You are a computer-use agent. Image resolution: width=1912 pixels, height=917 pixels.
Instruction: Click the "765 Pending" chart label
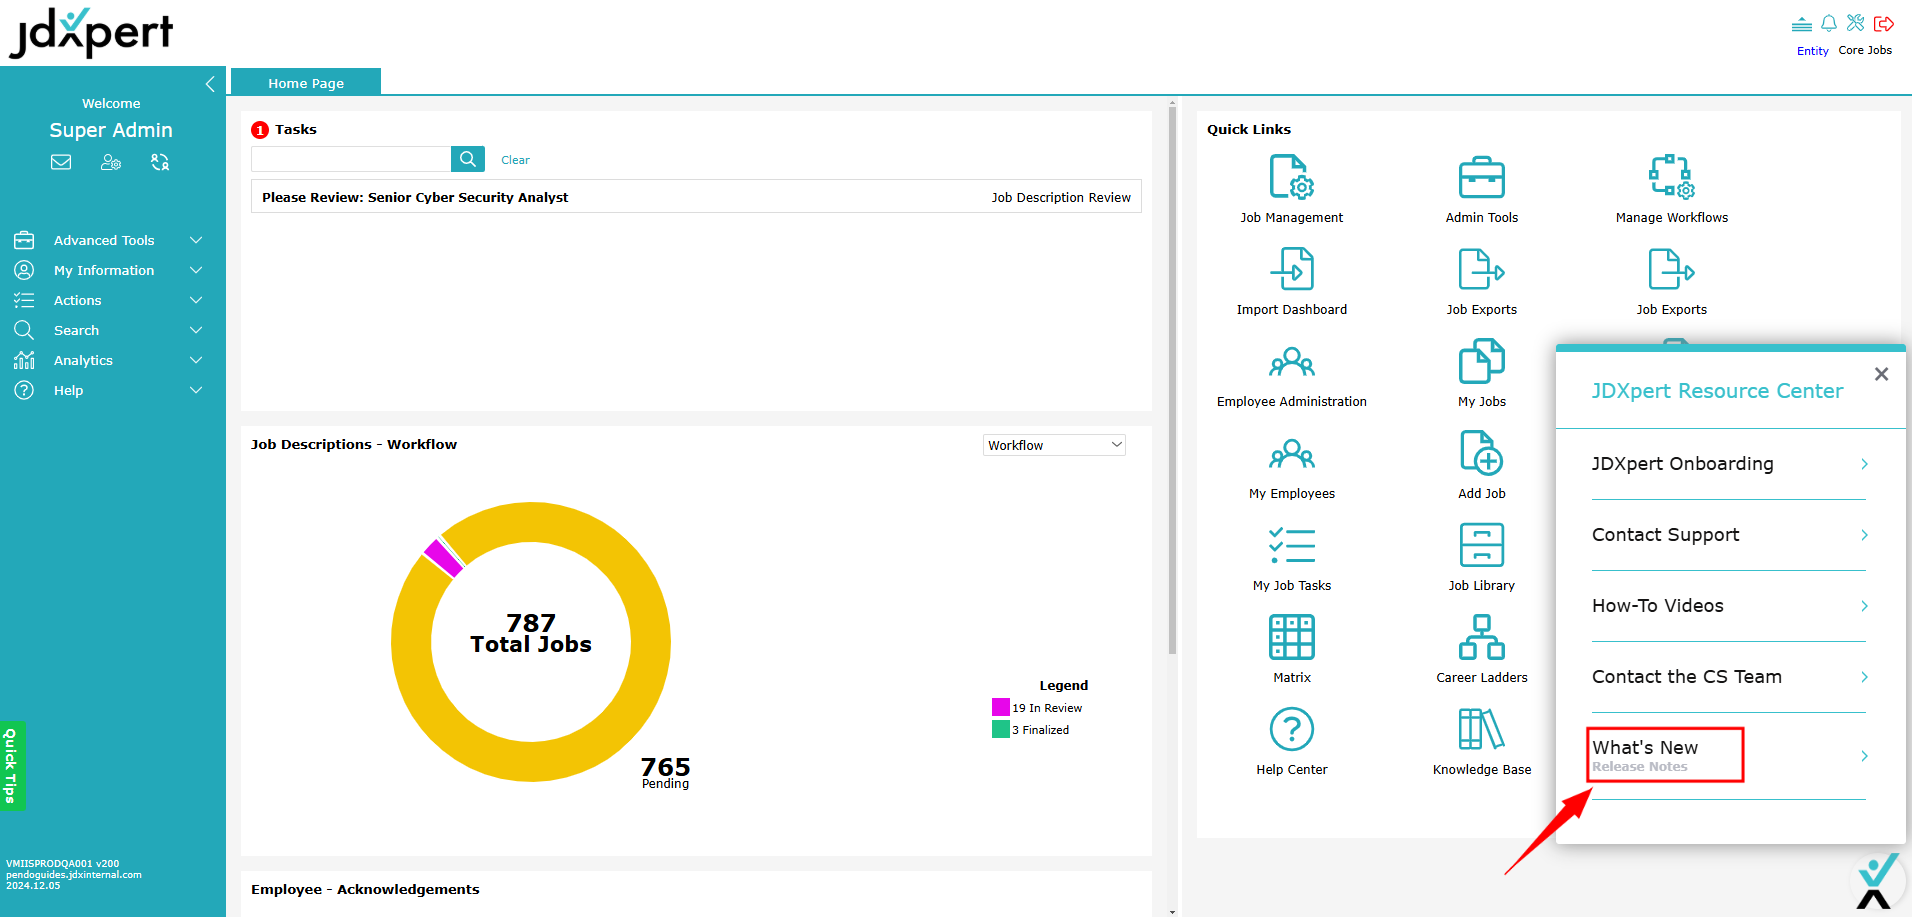[665, 772]
